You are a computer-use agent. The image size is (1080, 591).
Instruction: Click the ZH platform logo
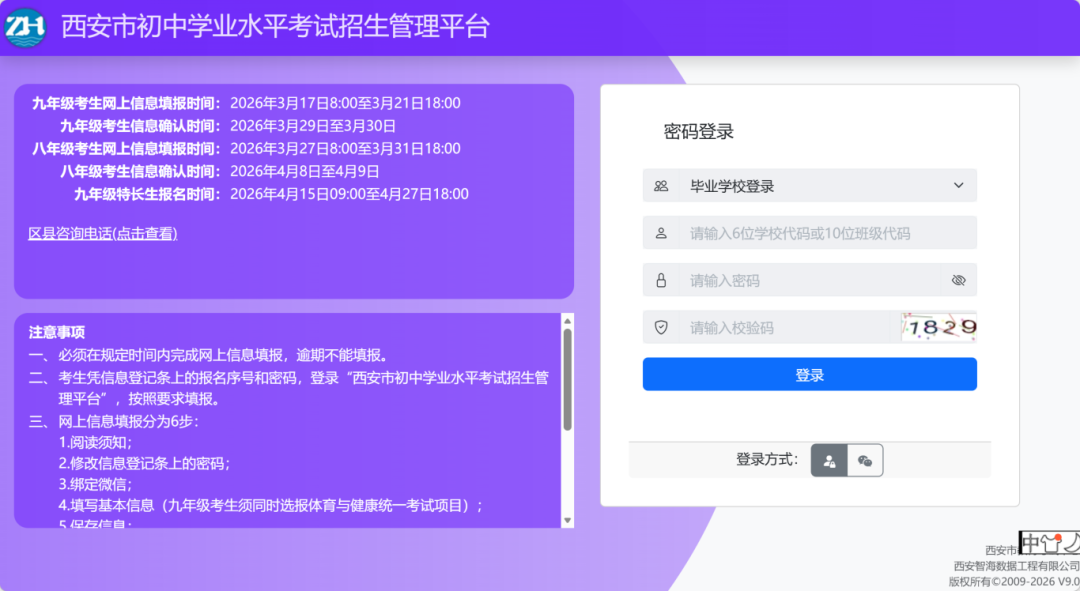[x=25, y=28]
